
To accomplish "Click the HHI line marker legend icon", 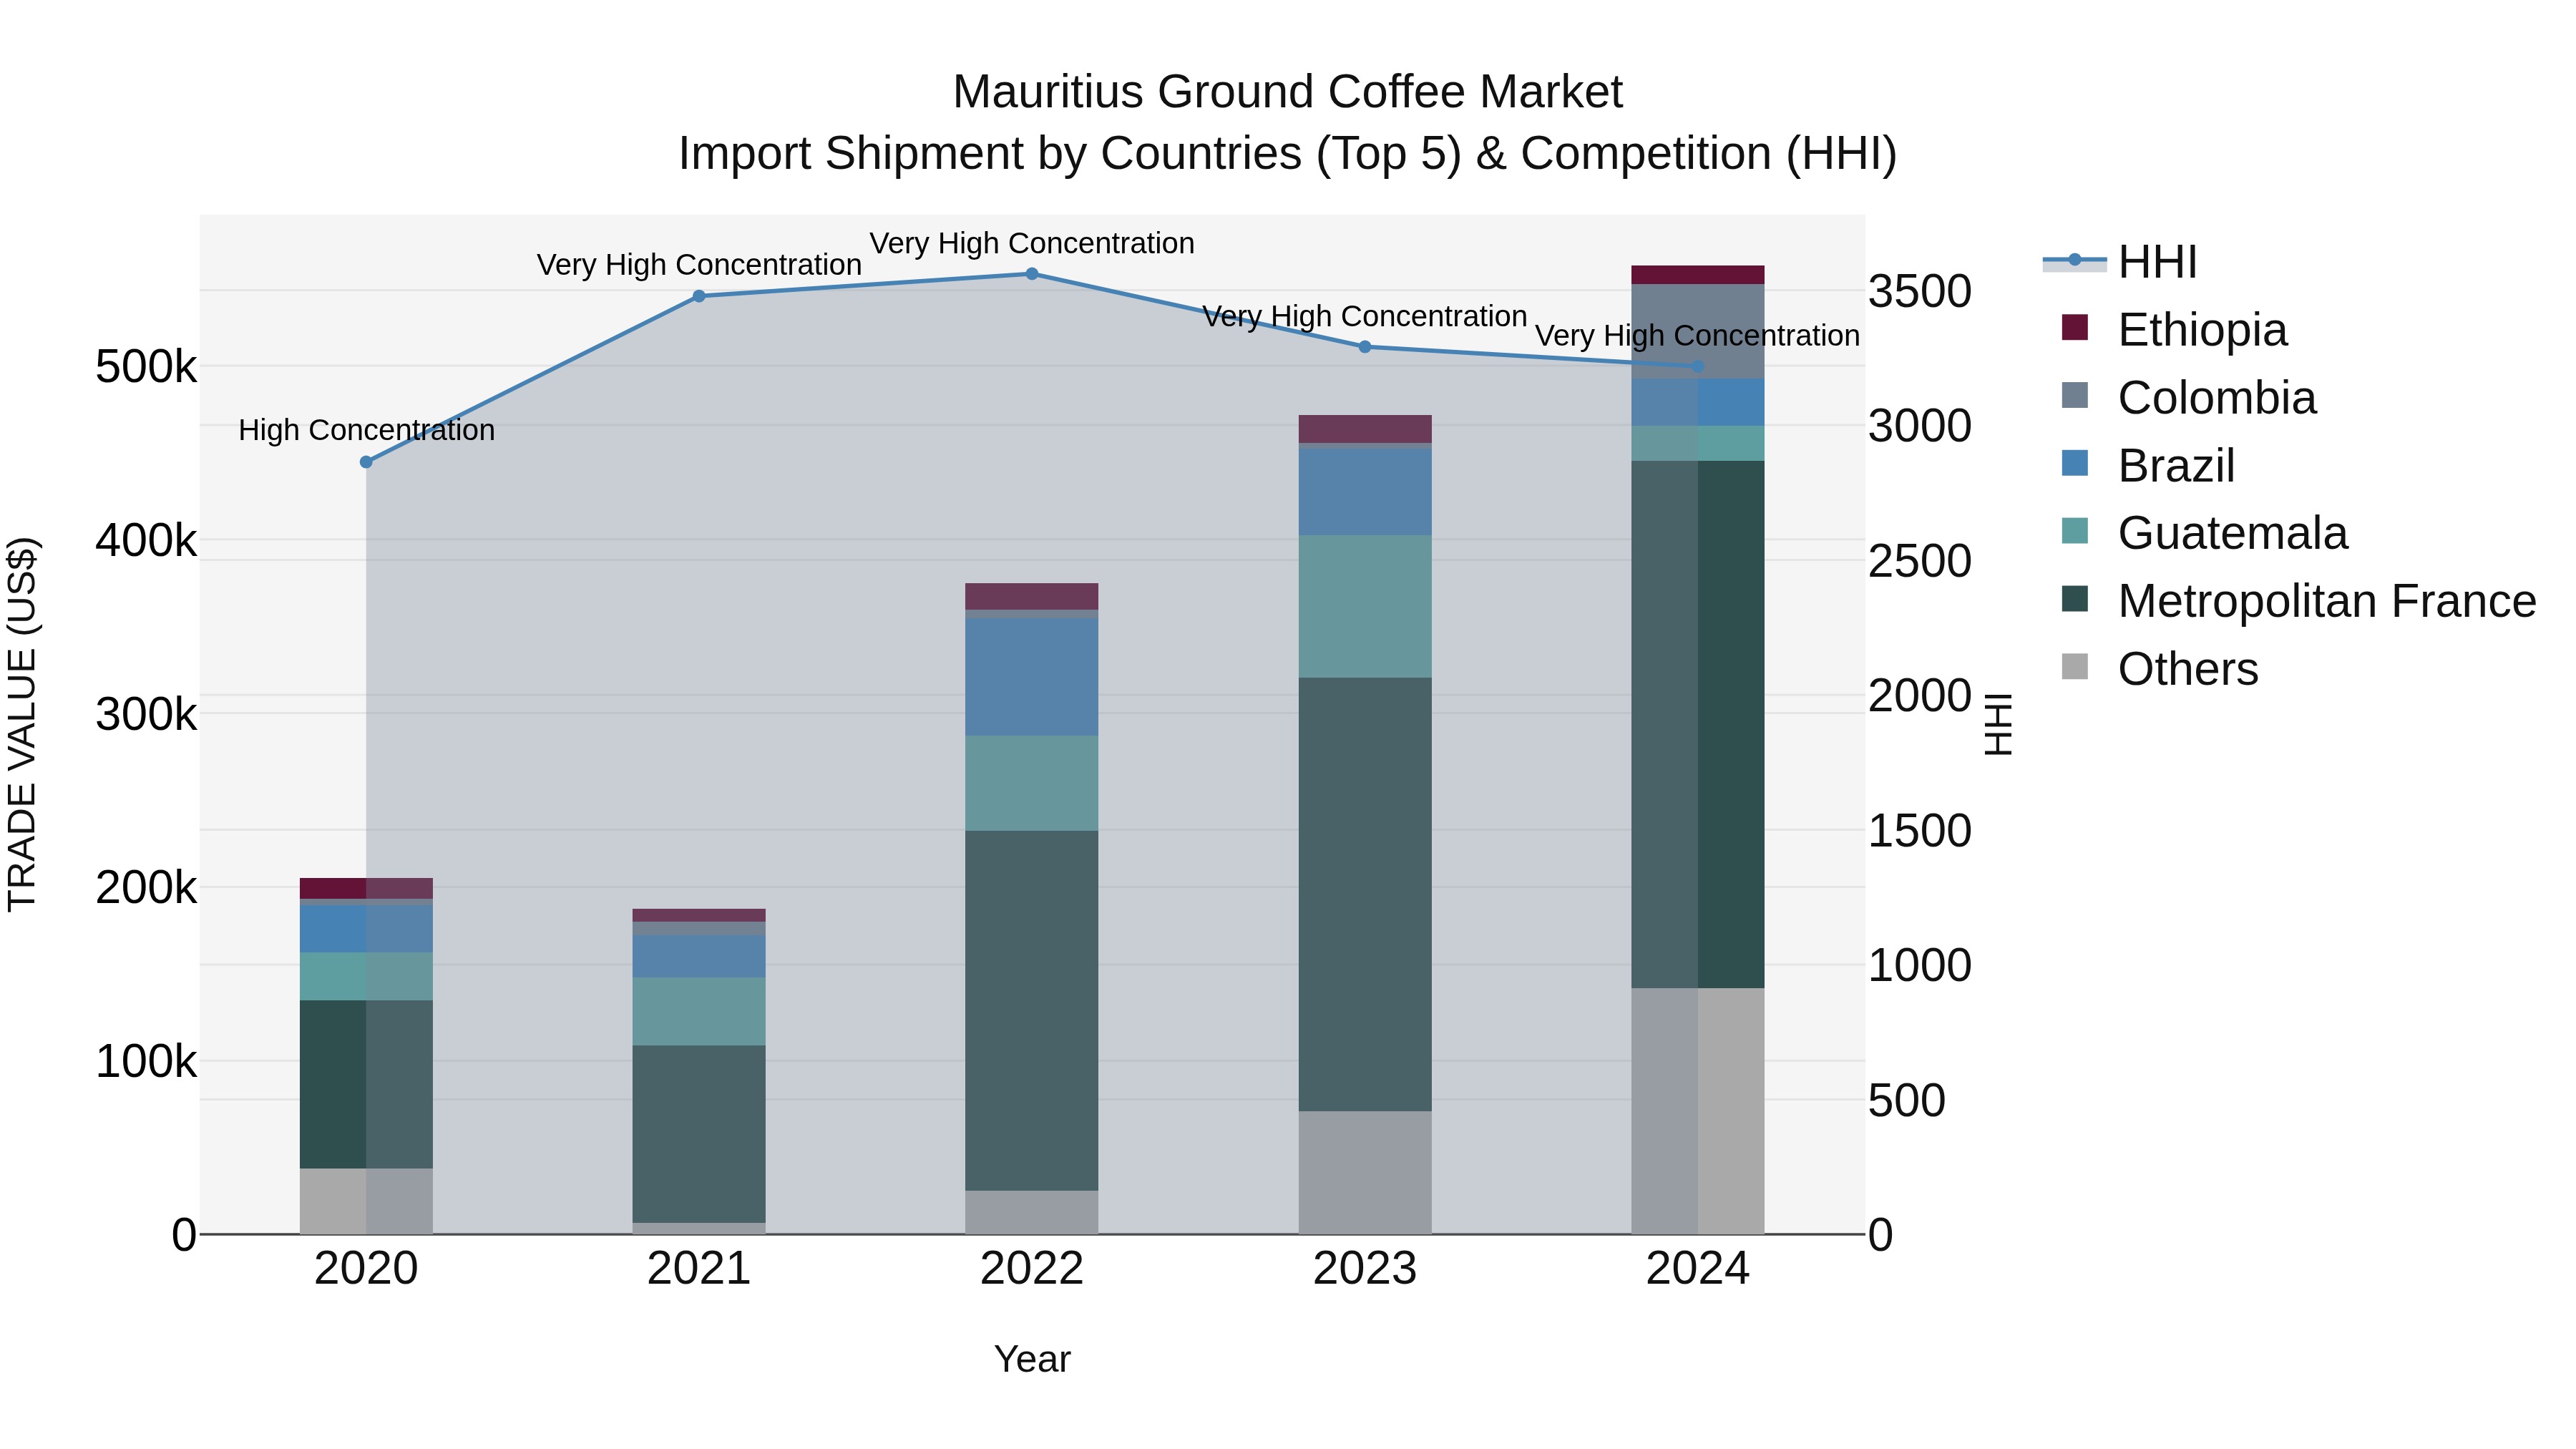I will click(2074, 261).
